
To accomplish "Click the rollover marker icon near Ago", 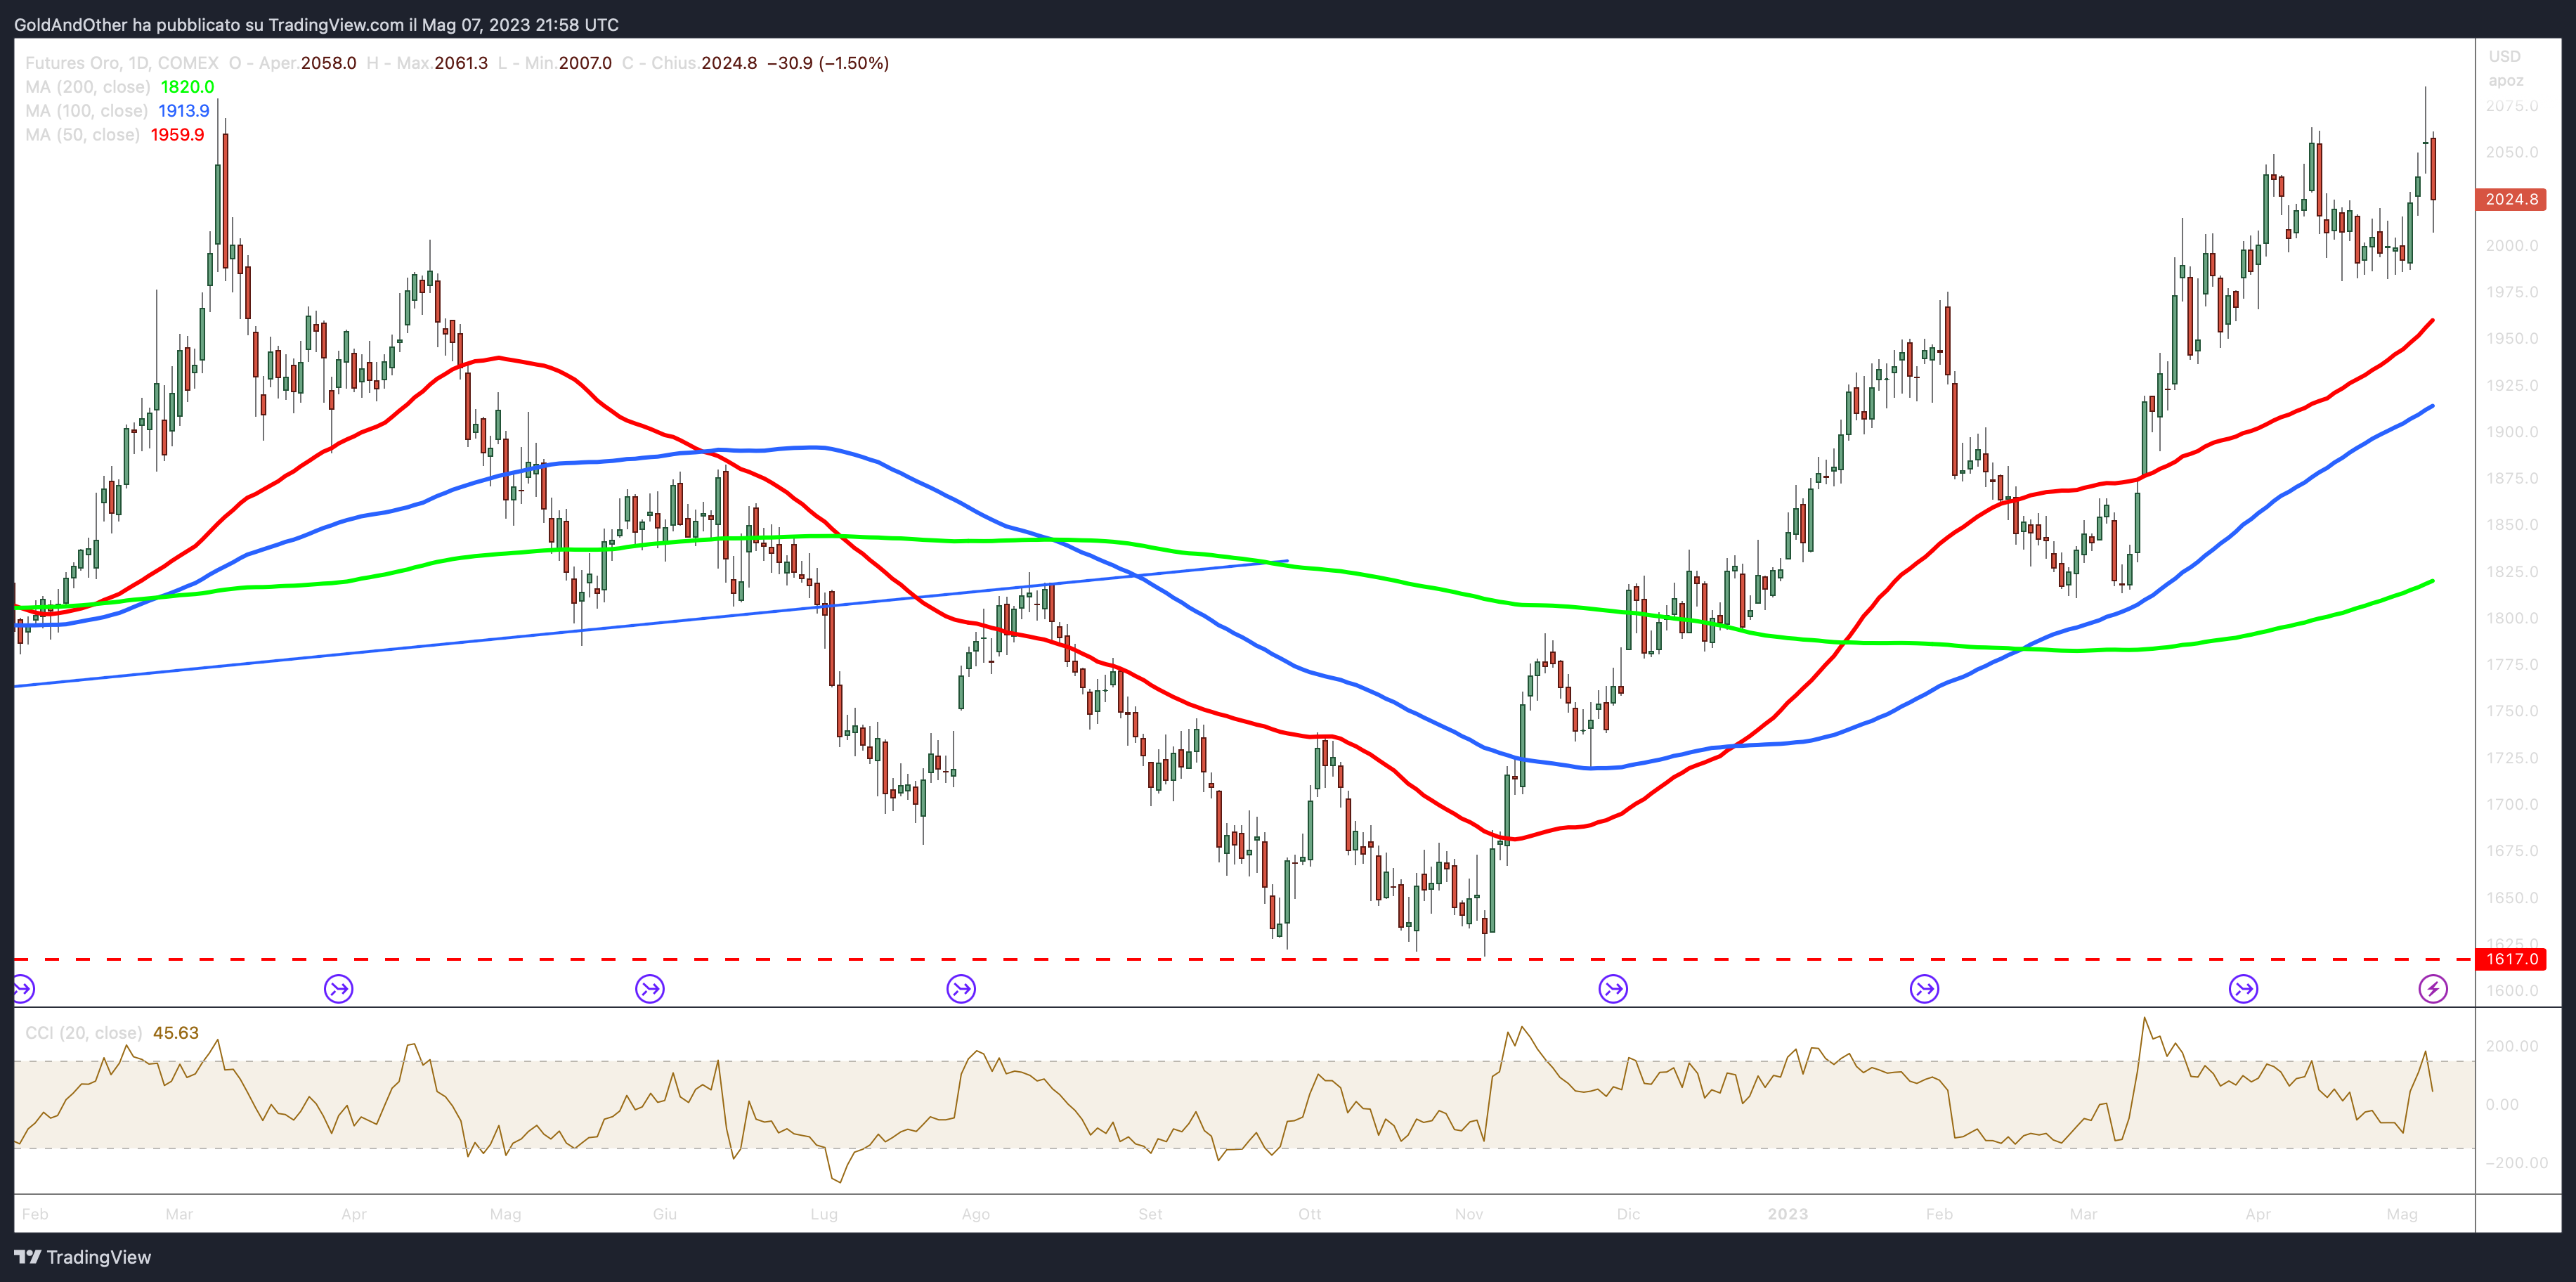I will (961, 989).
